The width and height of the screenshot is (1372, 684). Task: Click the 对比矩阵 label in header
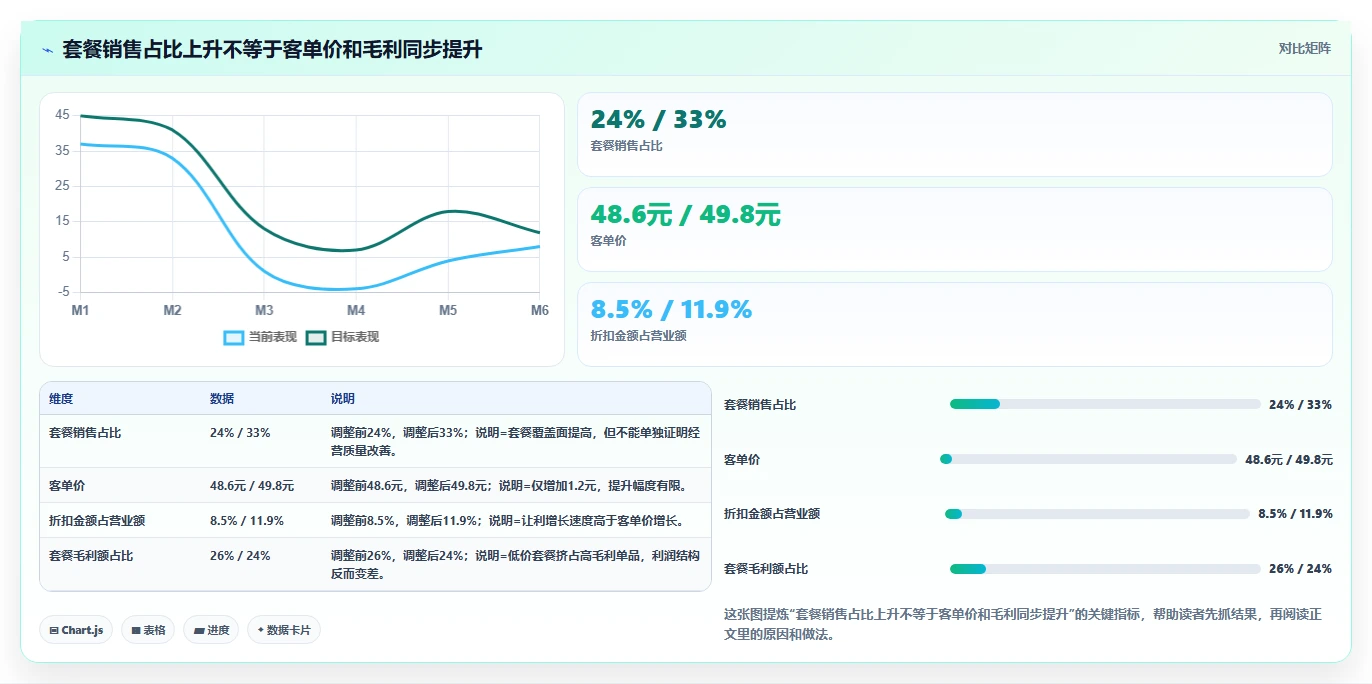pos(1304,49)
